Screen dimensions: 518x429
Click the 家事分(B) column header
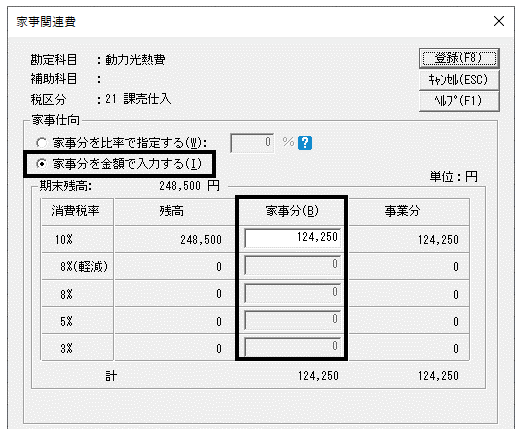click(292, 211)
